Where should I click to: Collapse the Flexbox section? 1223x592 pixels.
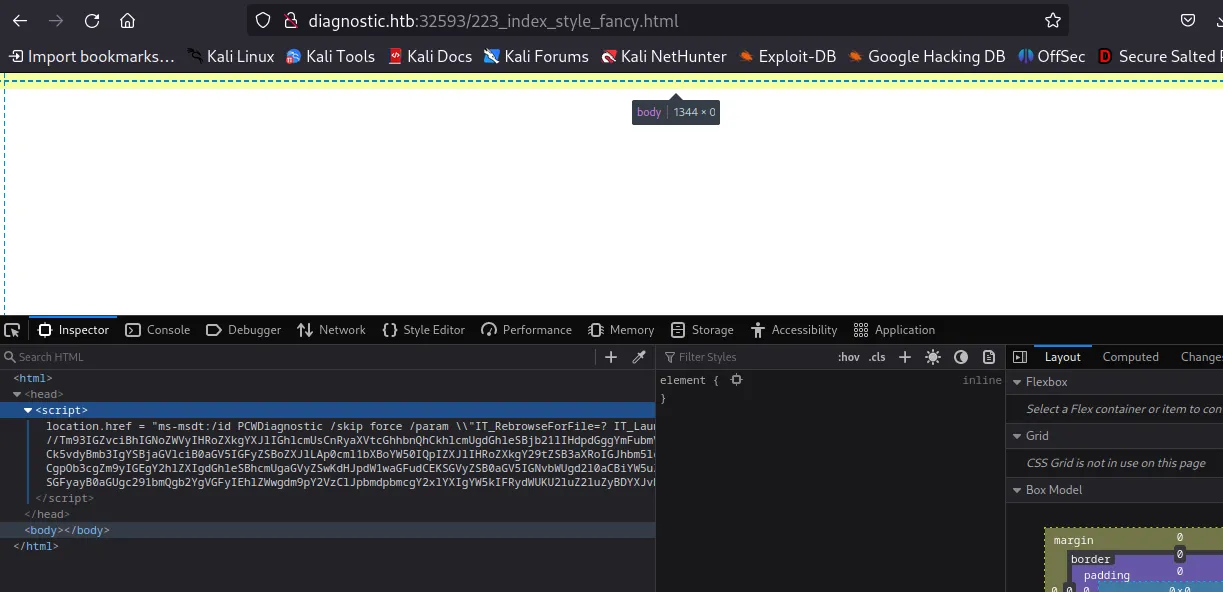pyautogui.click(x=1017, y=382)
